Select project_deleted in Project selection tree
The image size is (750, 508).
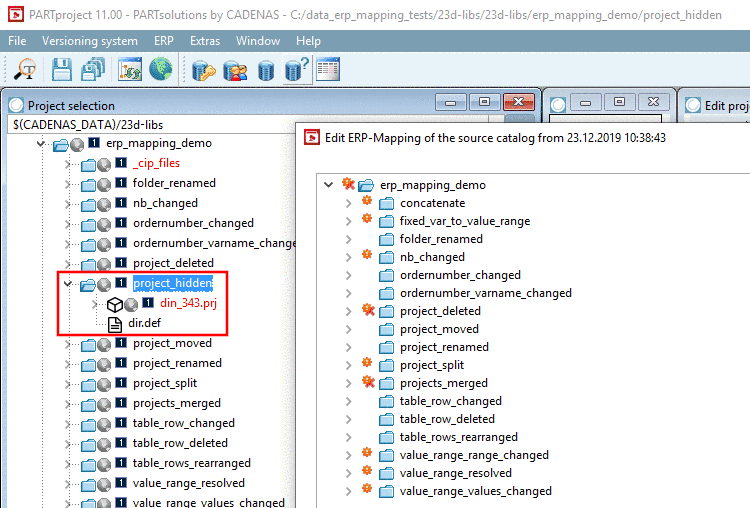click(x=173, y=263)
